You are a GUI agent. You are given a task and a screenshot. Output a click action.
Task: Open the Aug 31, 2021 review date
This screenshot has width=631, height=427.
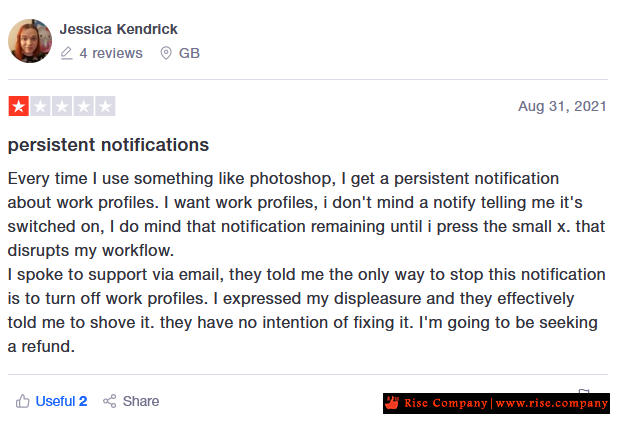coord(562,106)
